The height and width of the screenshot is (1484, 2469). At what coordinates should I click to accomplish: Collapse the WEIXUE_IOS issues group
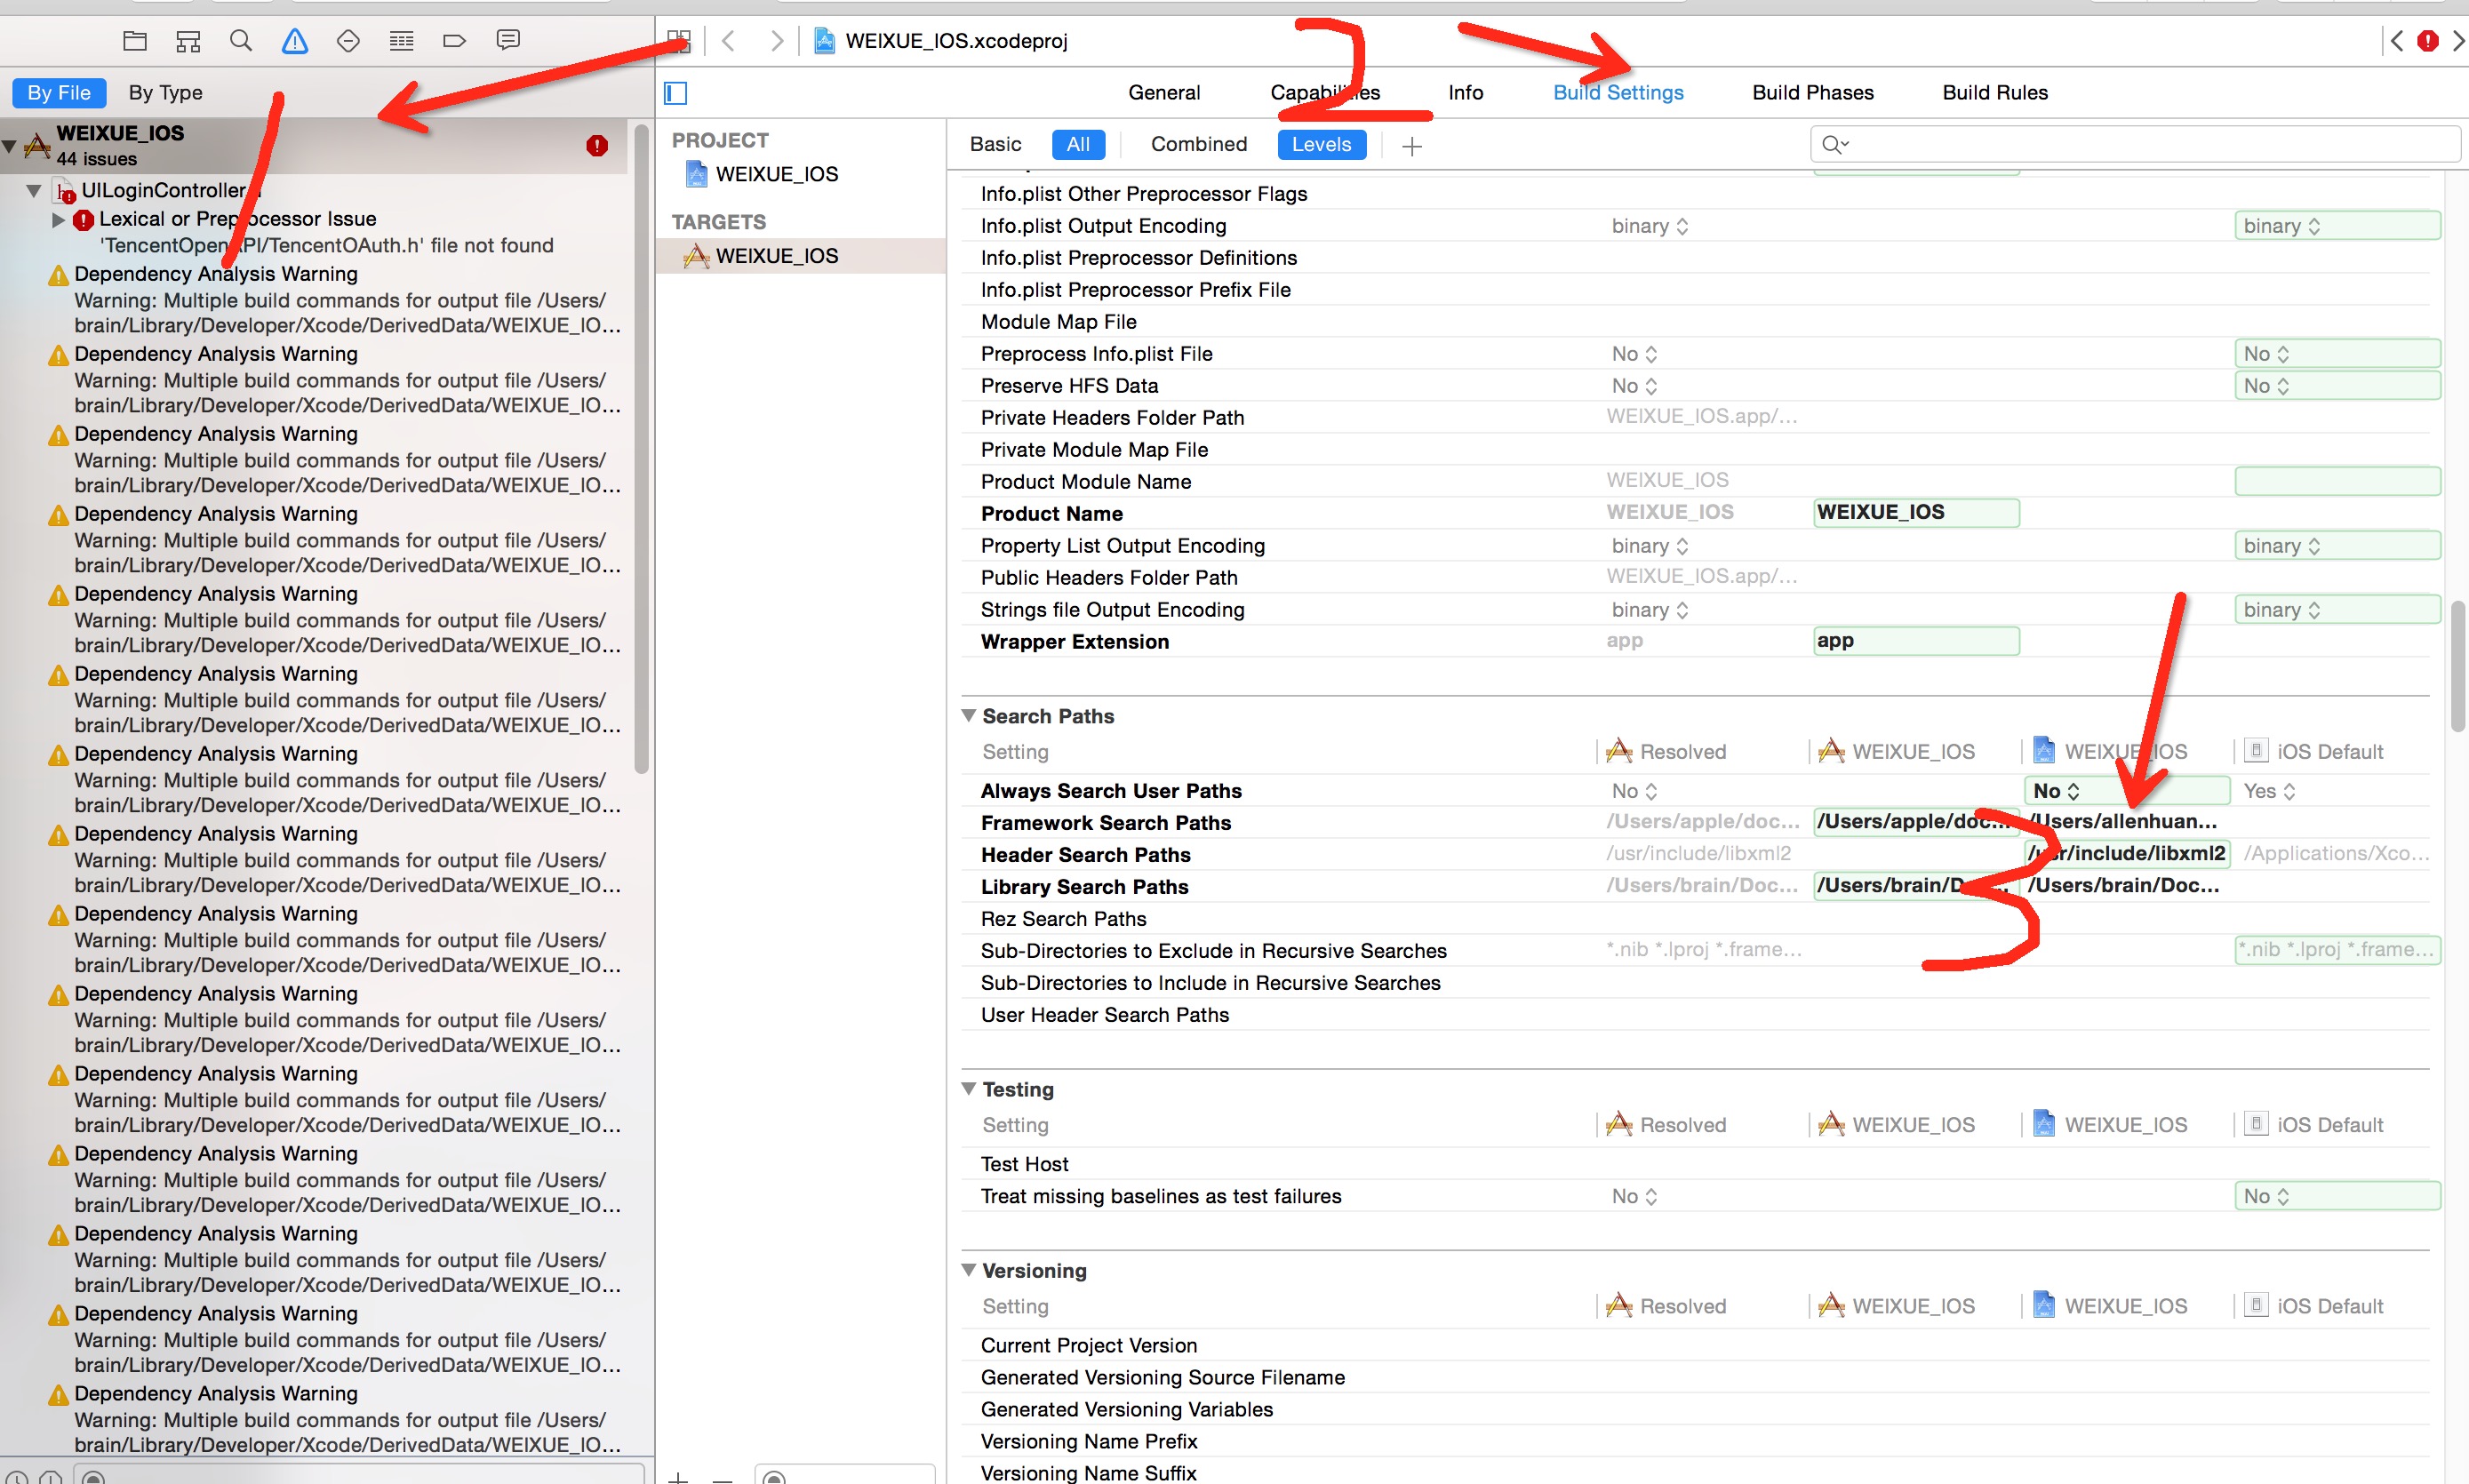(10, 146)
